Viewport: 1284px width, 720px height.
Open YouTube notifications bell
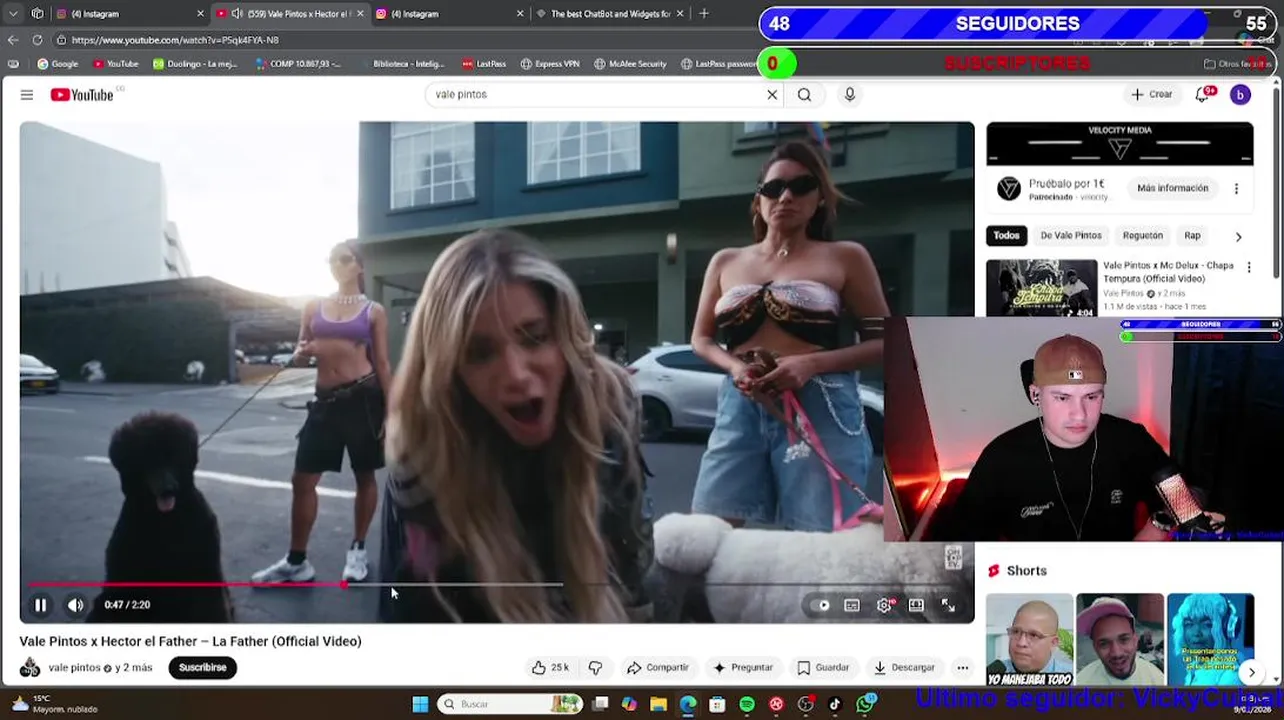click(1203, 94)
